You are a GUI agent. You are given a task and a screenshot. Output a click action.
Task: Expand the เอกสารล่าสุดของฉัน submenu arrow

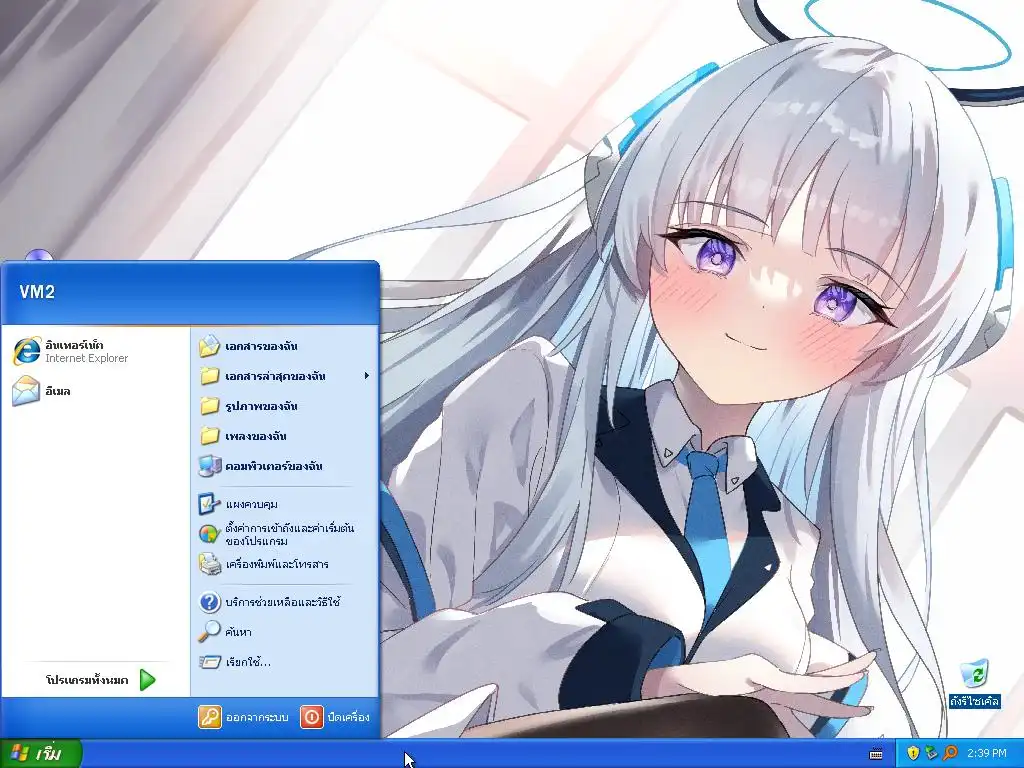[x=366, y=376]
